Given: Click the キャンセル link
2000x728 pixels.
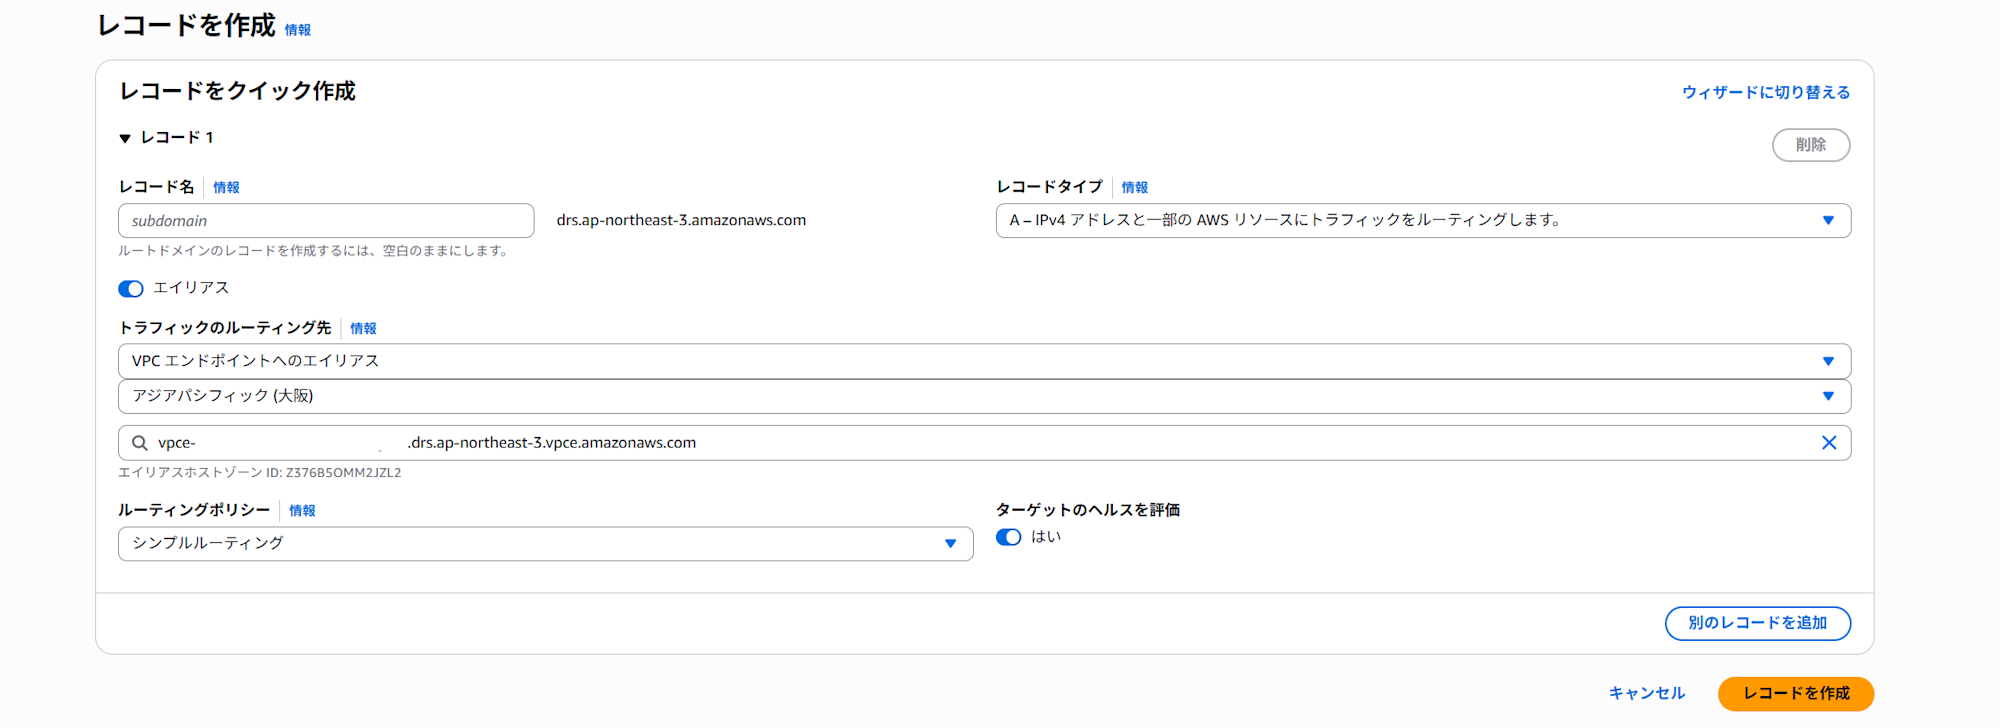Looking at the screenshot, I should tap(1646, 693).
